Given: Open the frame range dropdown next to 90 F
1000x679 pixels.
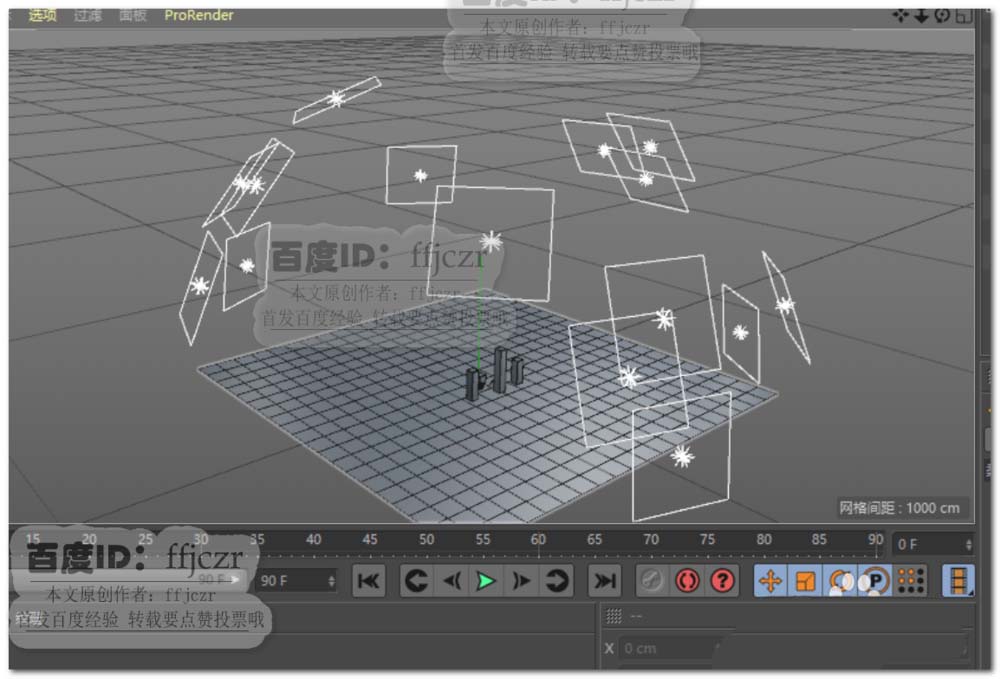Looking at the screenshot, I should click(330, 580).
